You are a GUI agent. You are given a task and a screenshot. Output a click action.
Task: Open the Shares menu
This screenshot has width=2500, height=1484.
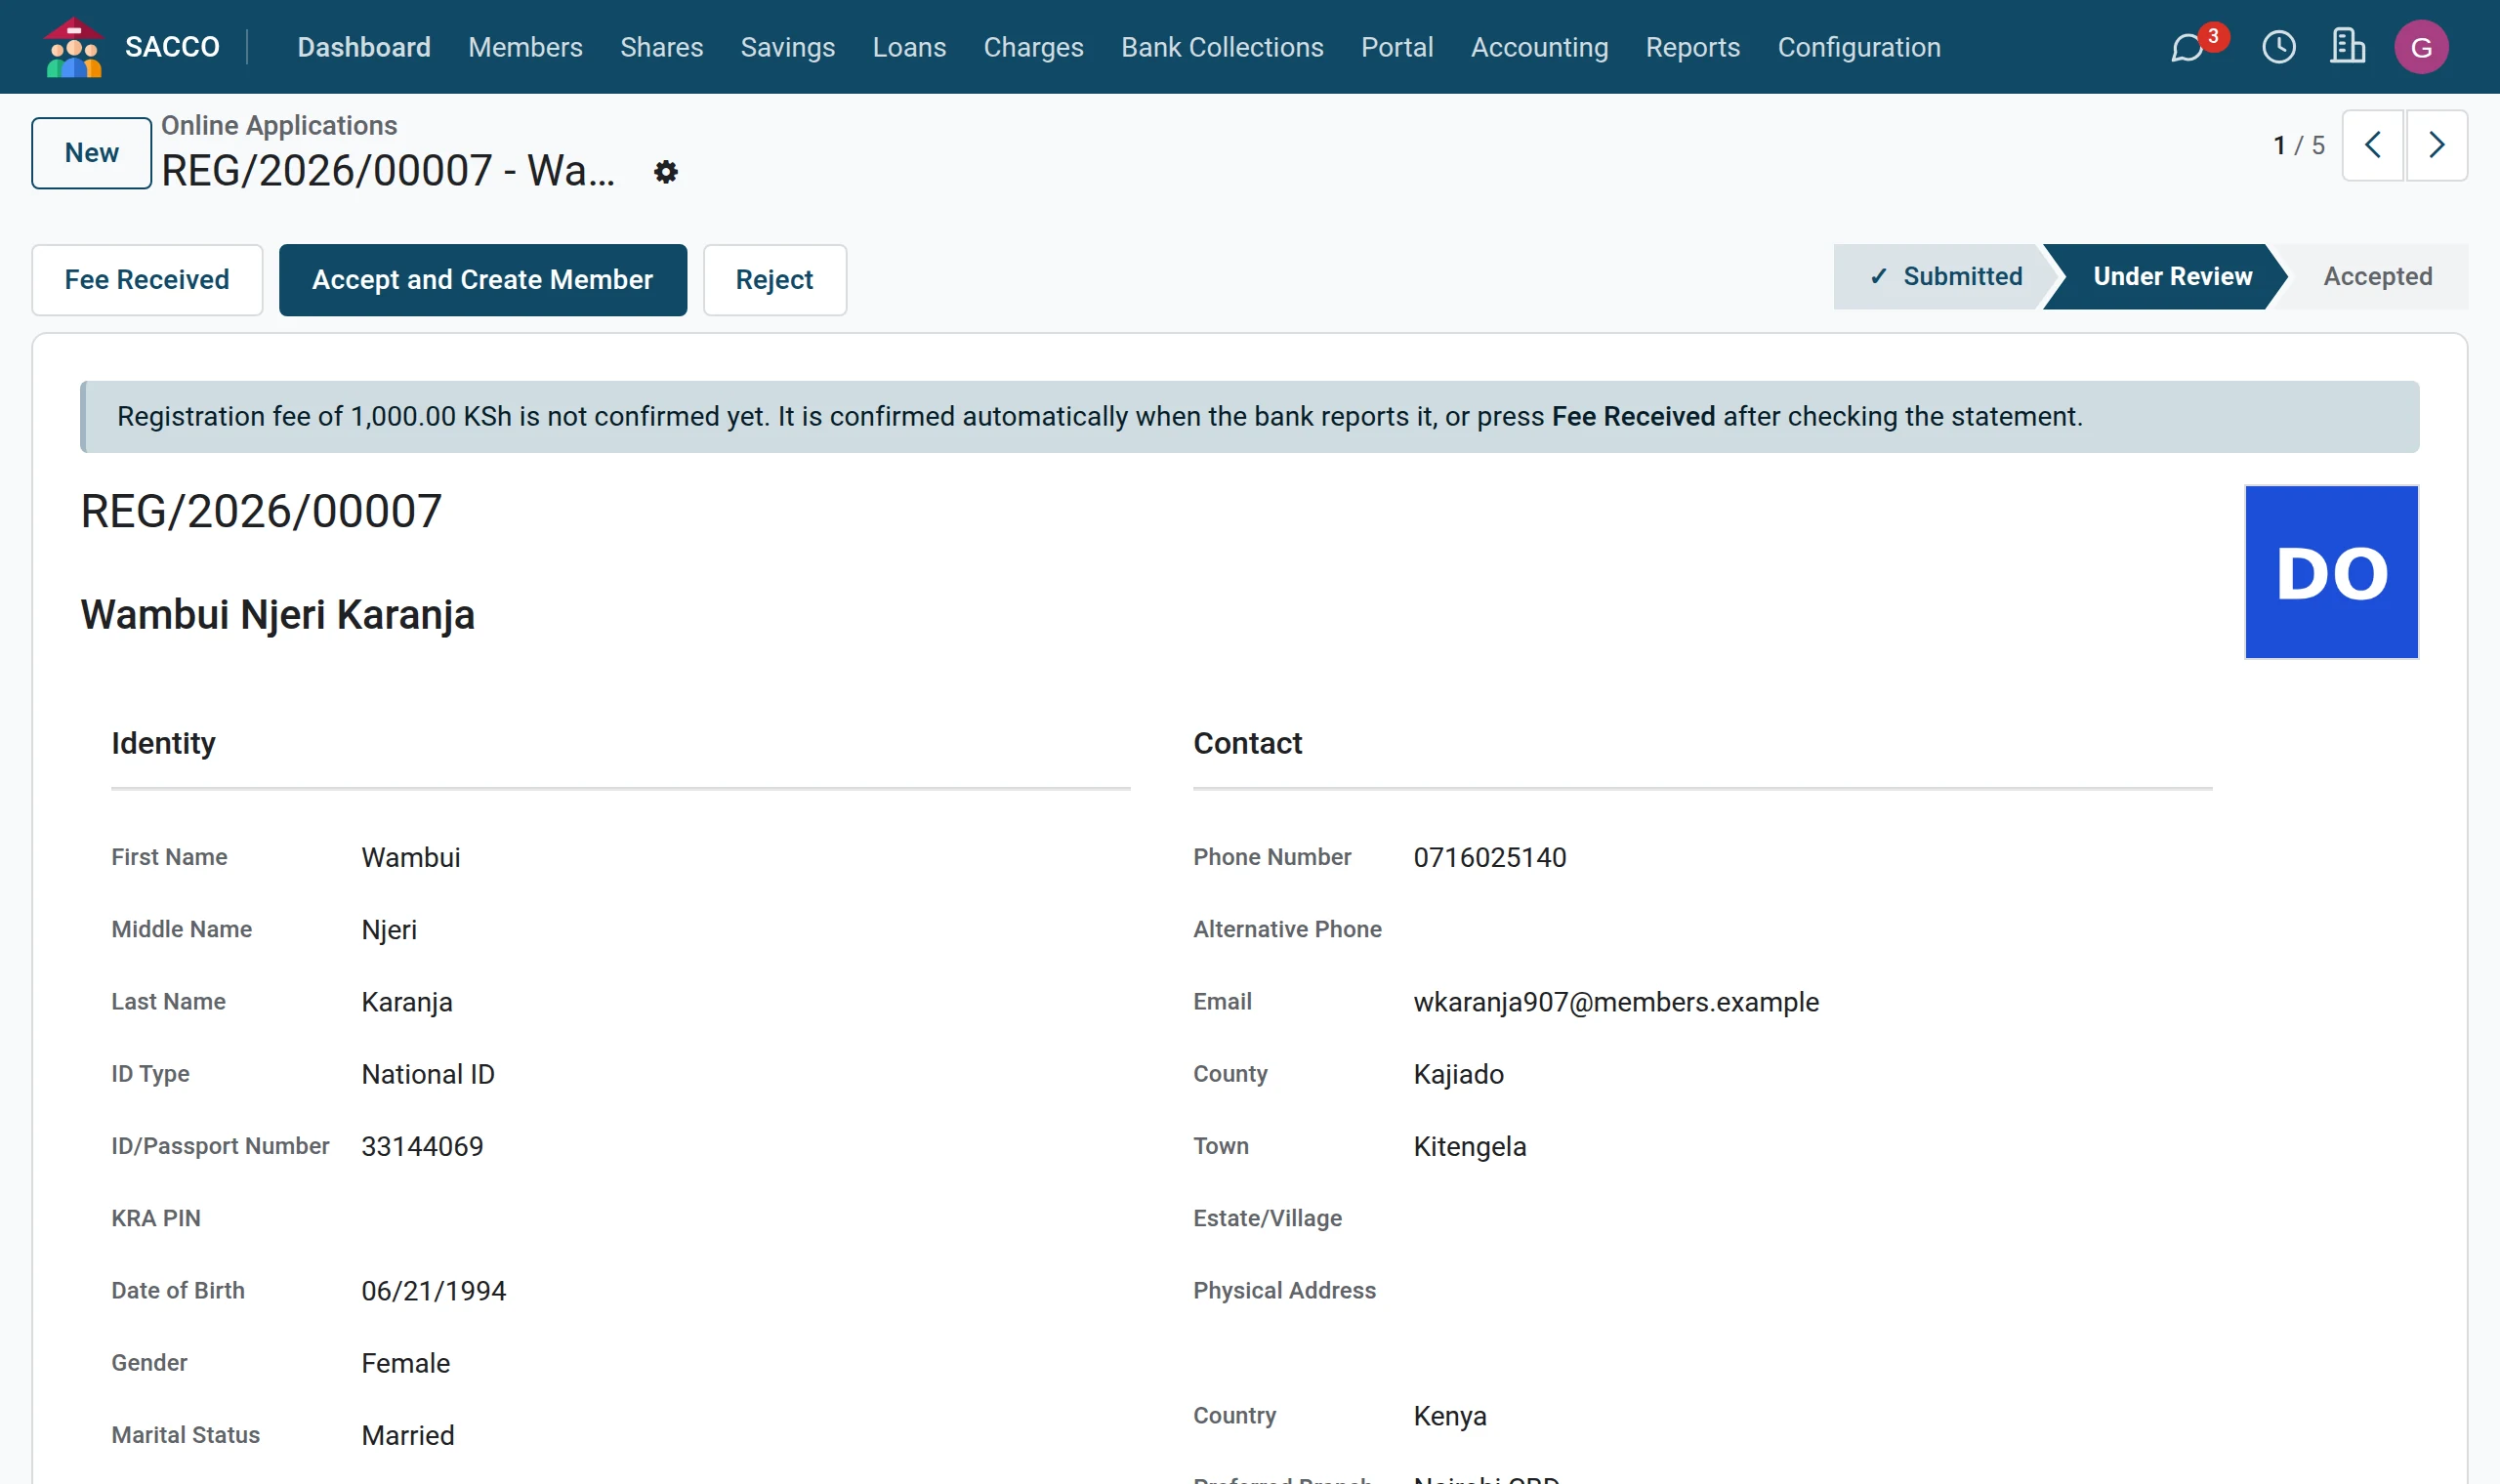[661, 47]
